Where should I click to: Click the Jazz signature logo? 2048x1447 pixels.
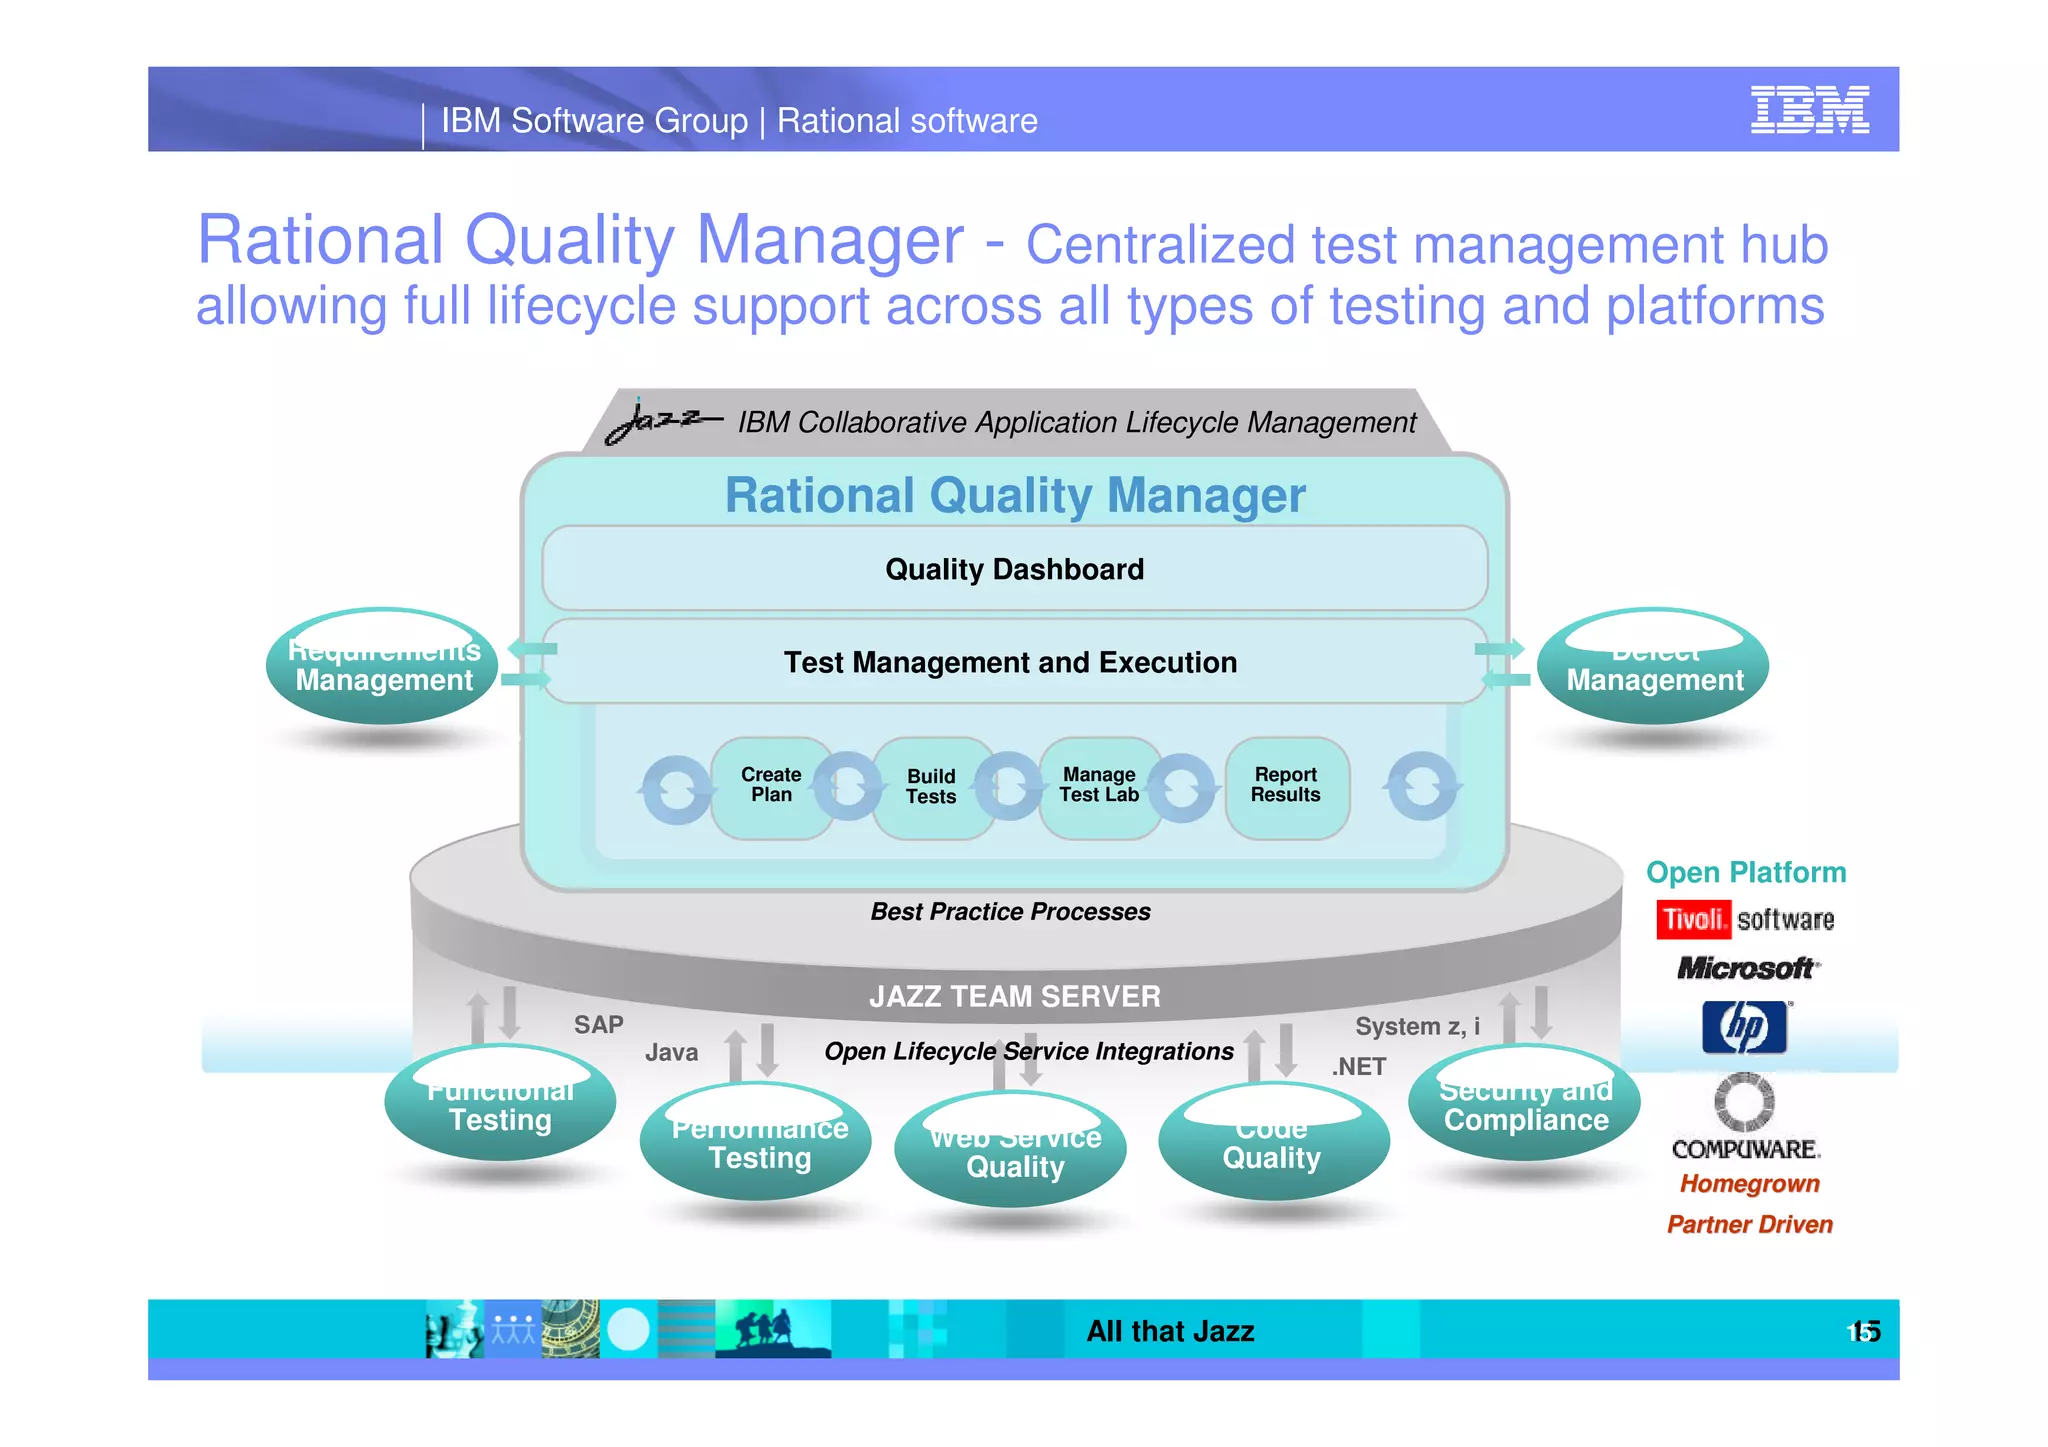pyautogui.click(x=662, y=421)
